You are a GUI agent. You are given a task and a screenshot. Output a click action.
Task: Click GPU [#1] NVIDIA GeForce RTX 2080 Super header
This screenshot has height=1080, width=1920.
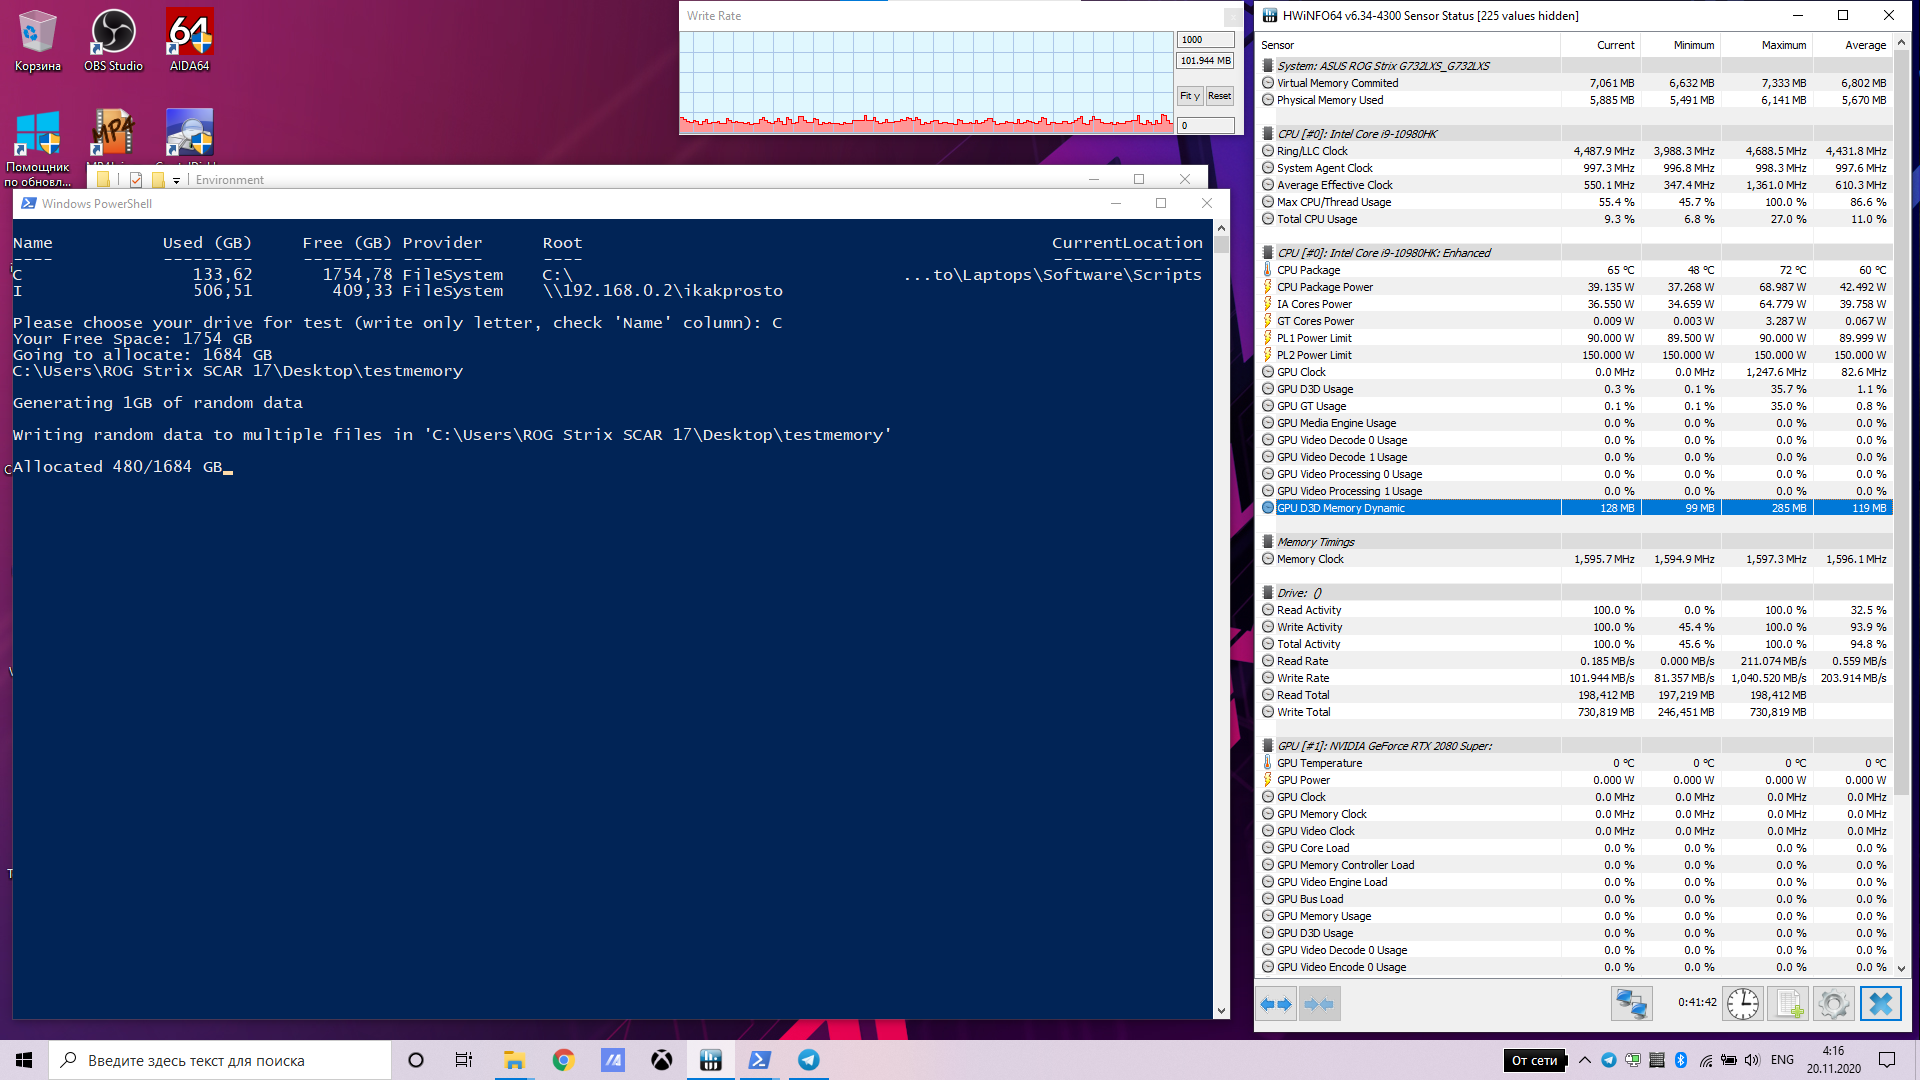(1574, 746)
